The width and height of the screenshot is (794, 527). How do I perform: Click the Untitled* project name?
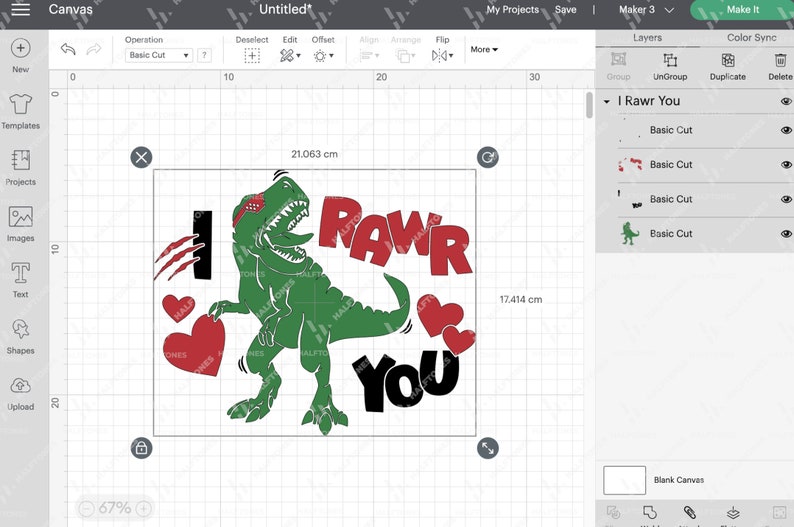286,9
